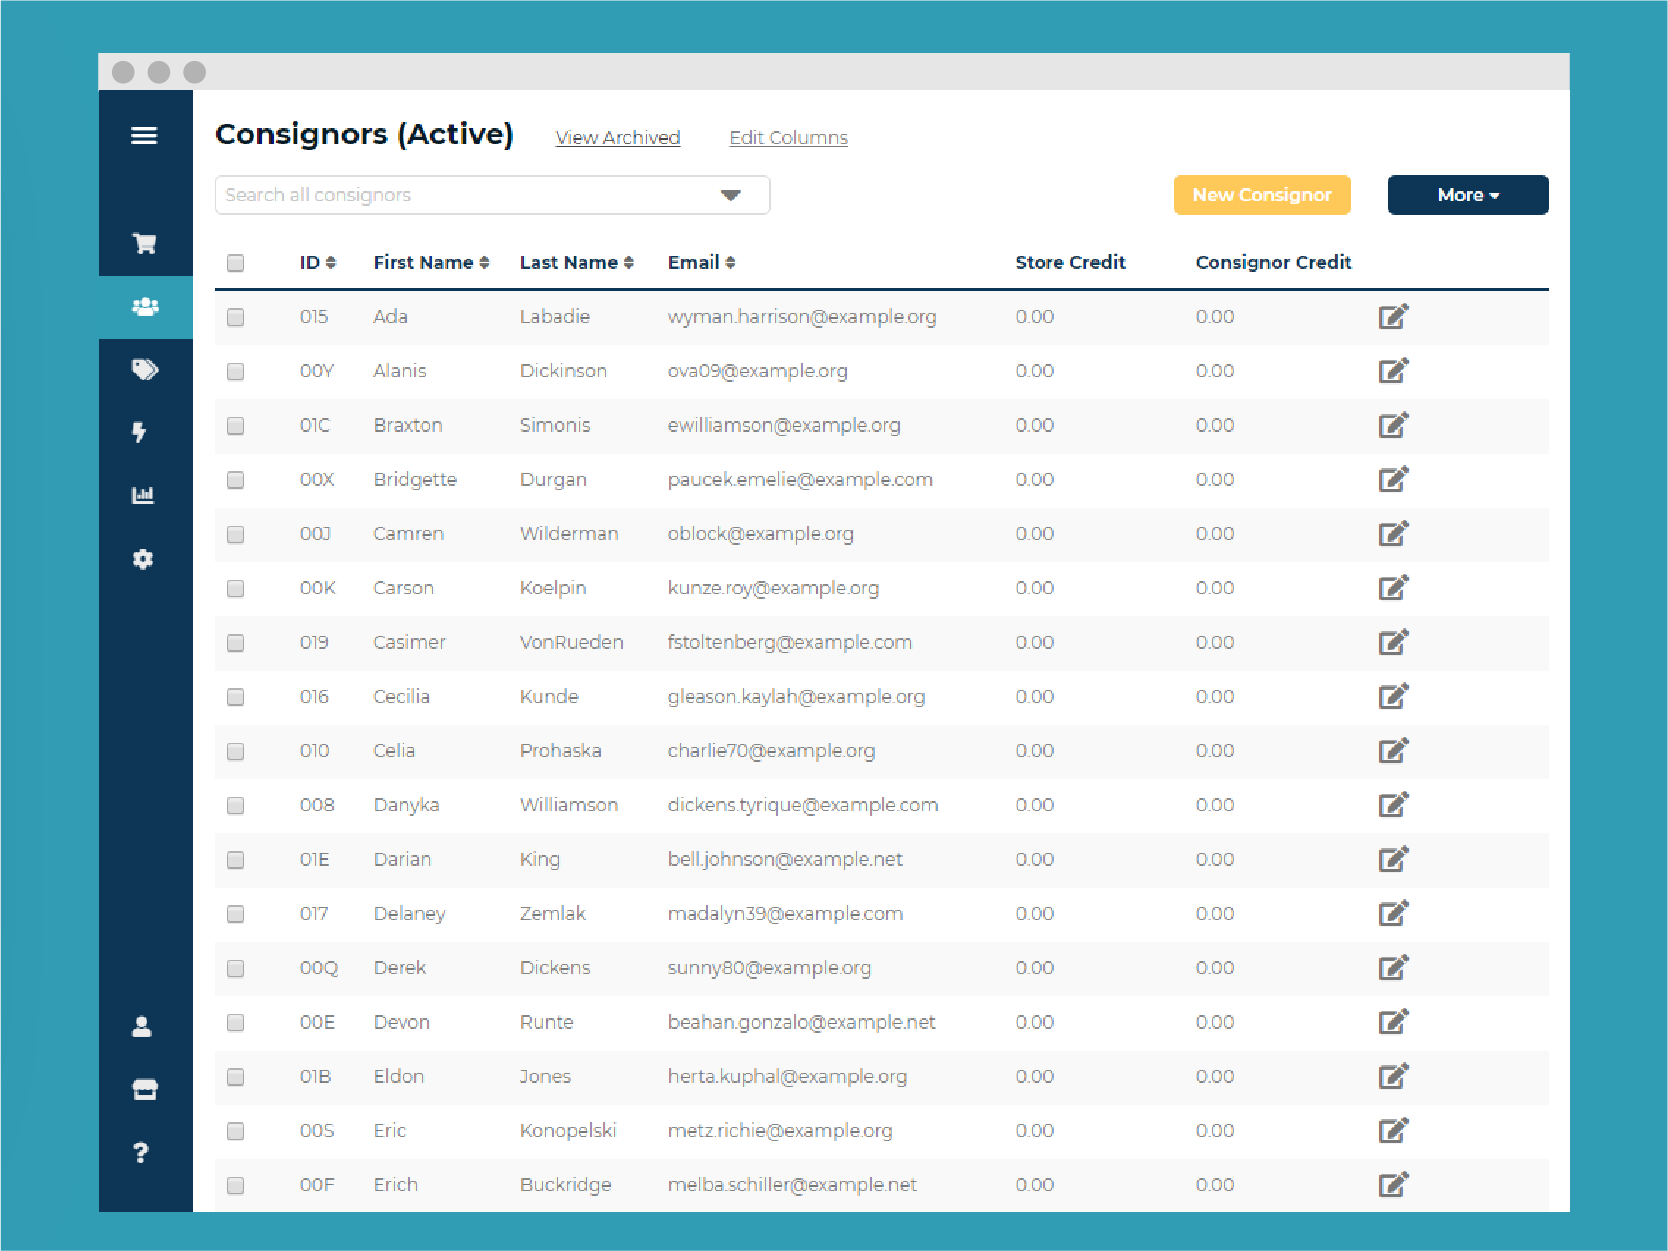Open the bar chart reports icon
Screen dimensions: 1668x1251
pyautogui.click(x=143, y=495)
